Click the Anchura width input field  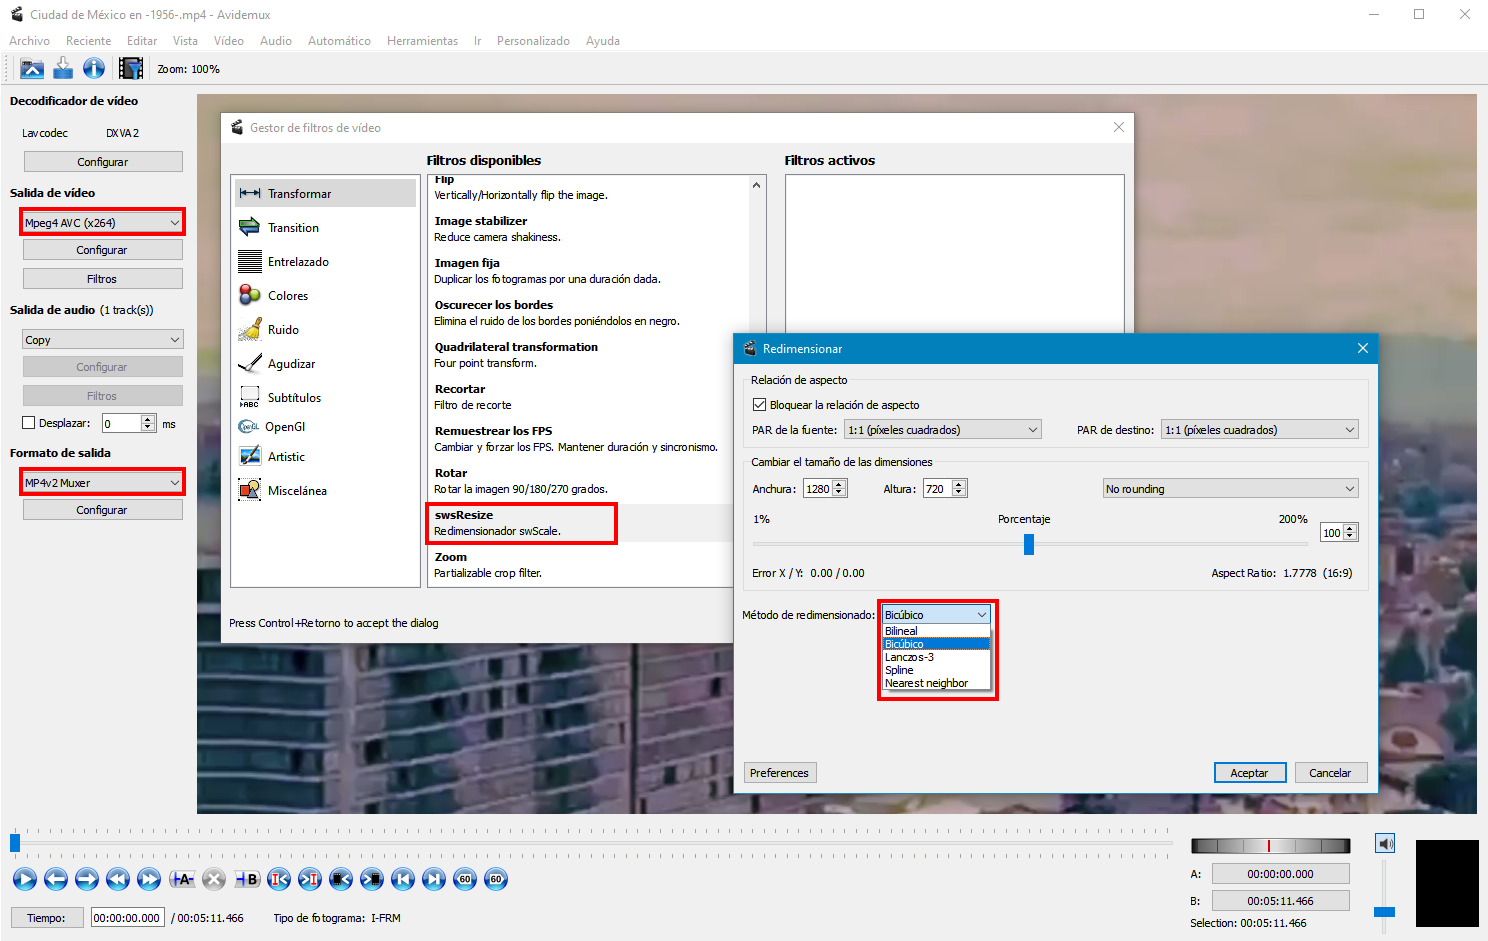pyautogui.click(x=819, y=489)
